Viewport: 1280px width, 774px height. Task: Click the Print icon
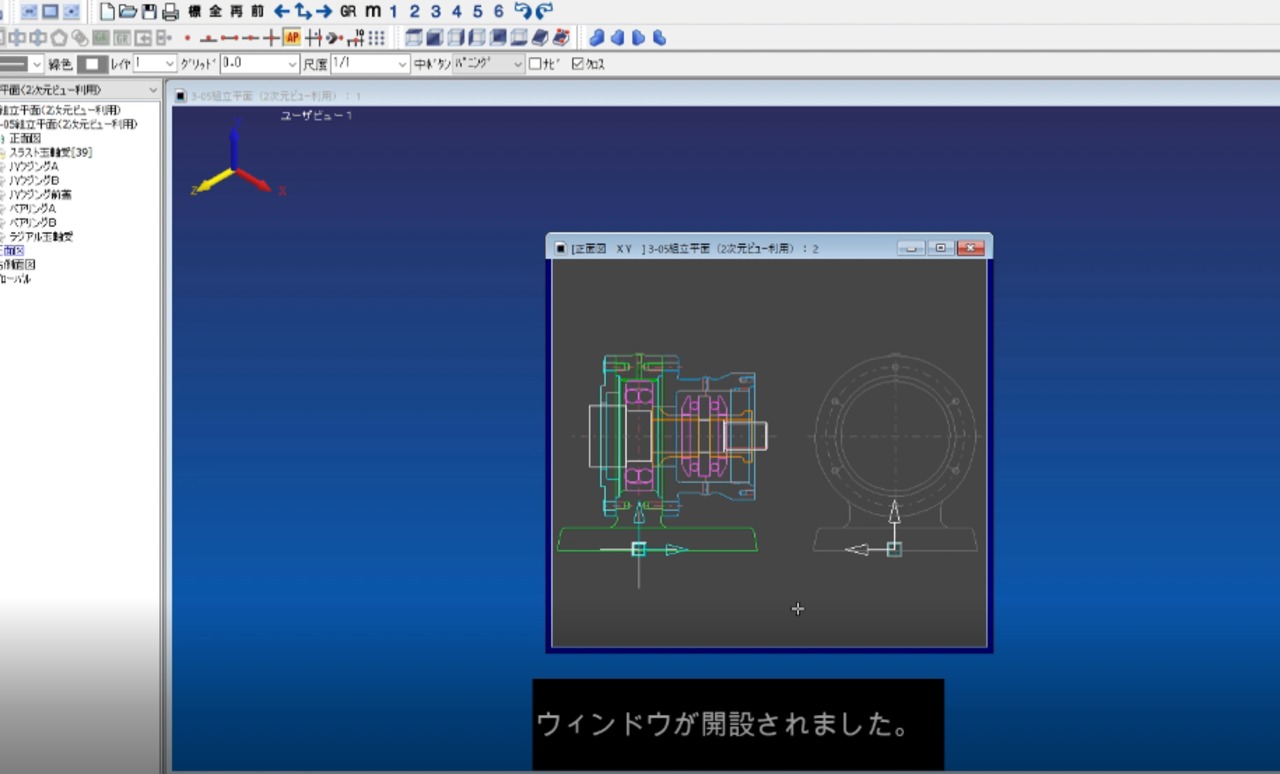pos(170,12)
